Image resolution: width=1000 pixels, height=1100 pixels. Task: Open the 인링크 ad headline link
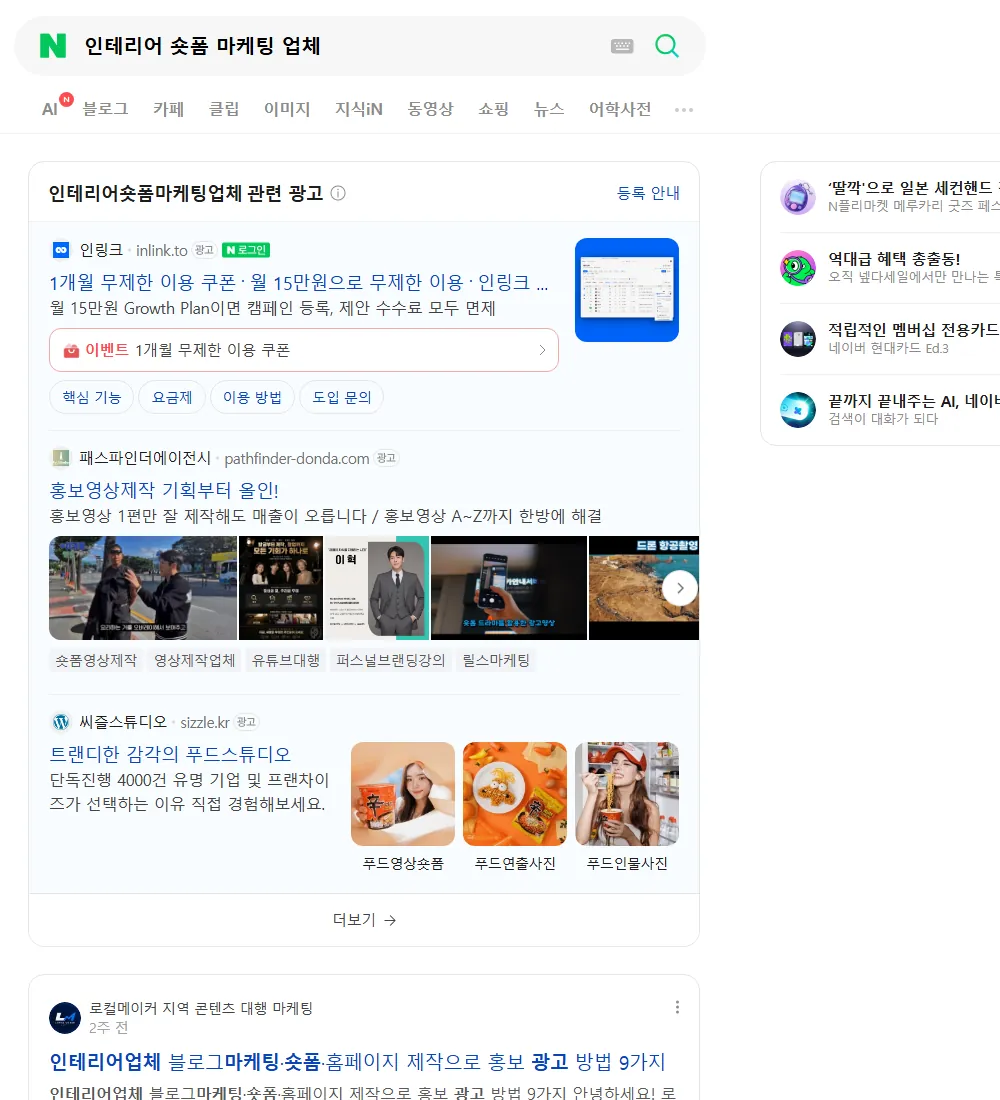click(298, 283)
